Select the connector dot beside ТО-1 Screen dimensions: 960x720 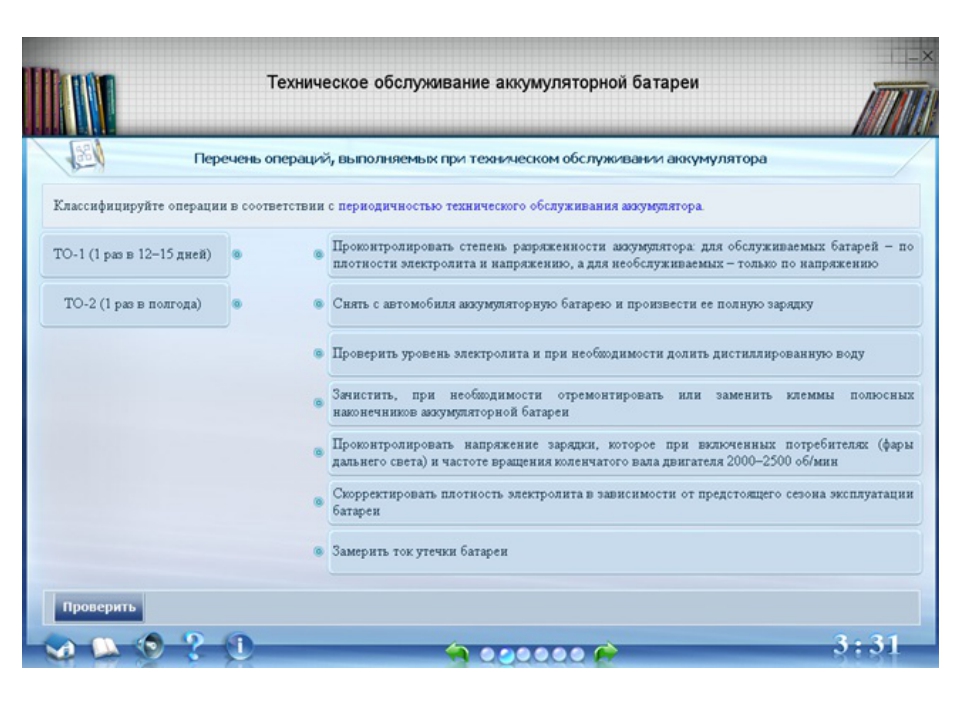tap(237, 255)
